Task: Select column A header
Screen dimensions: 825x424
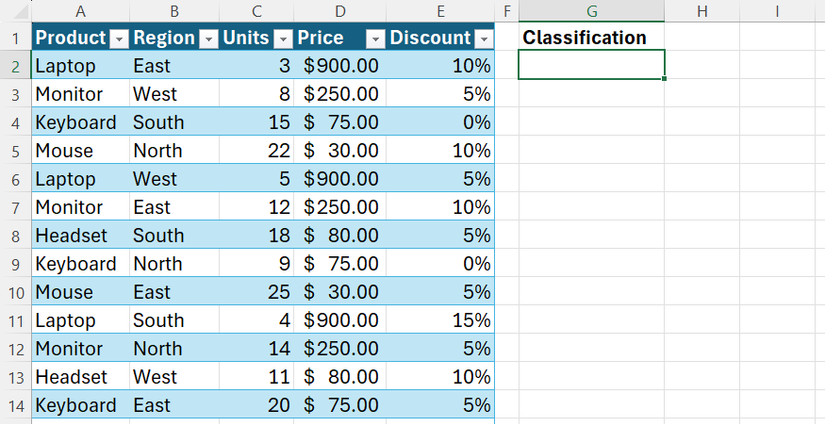Action: 81,11
